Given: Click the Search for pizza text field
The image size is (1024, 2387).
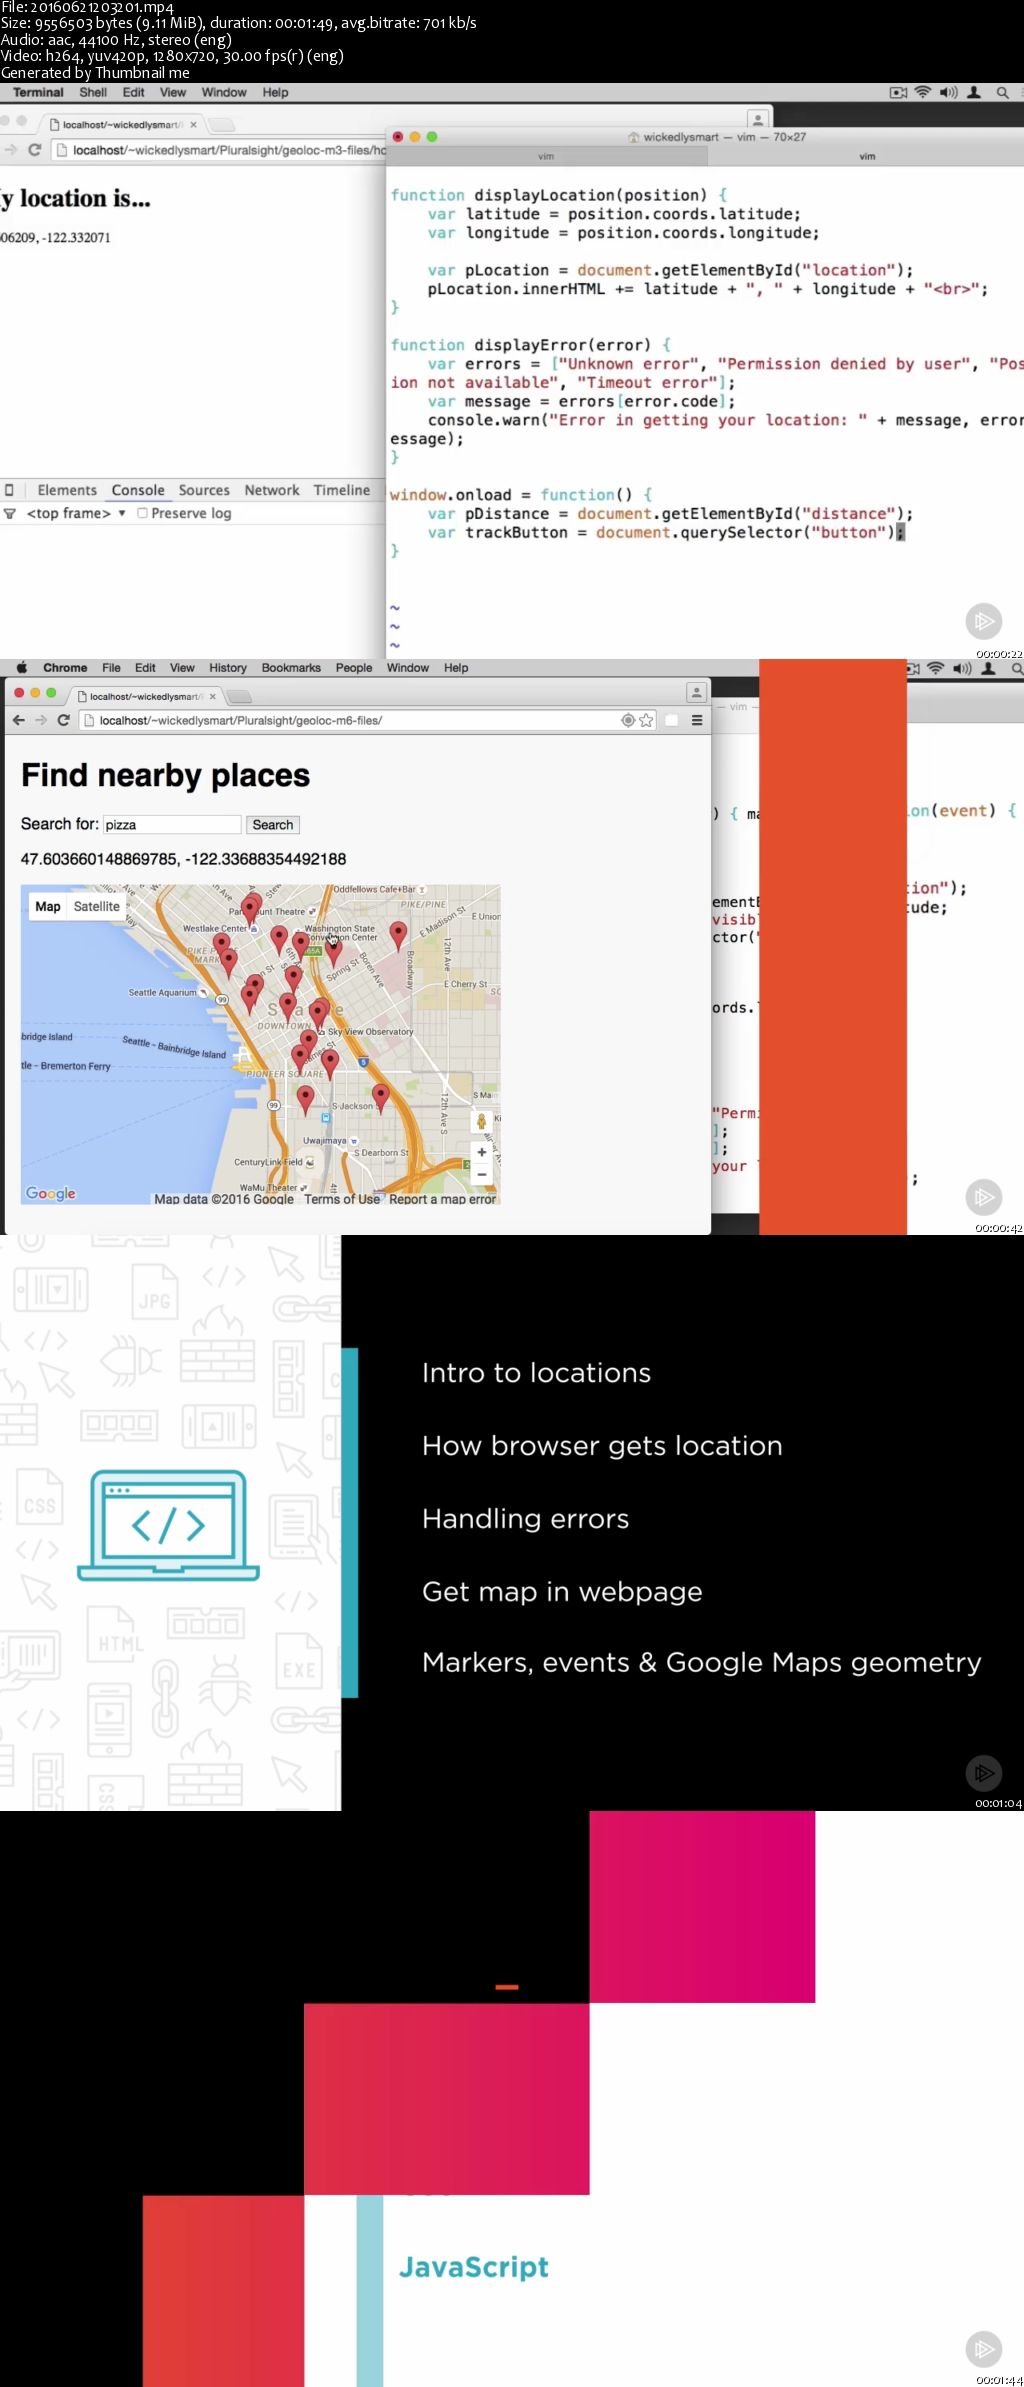Looking at the screenshot, I should click(x=172, y=825).
